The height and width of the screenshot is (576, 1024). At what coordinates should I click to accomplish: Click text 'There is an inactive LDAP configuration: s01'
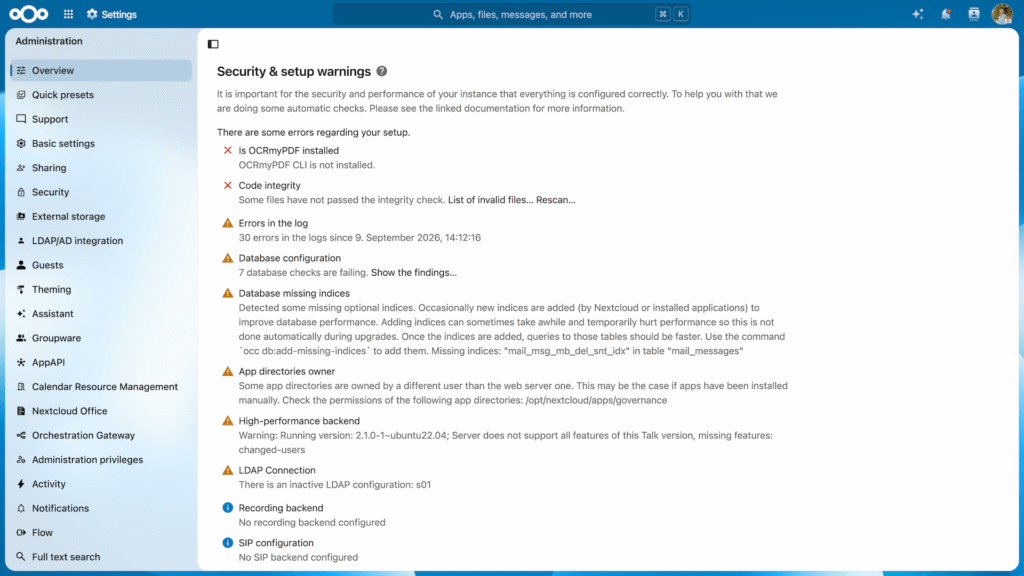point(334,485)
